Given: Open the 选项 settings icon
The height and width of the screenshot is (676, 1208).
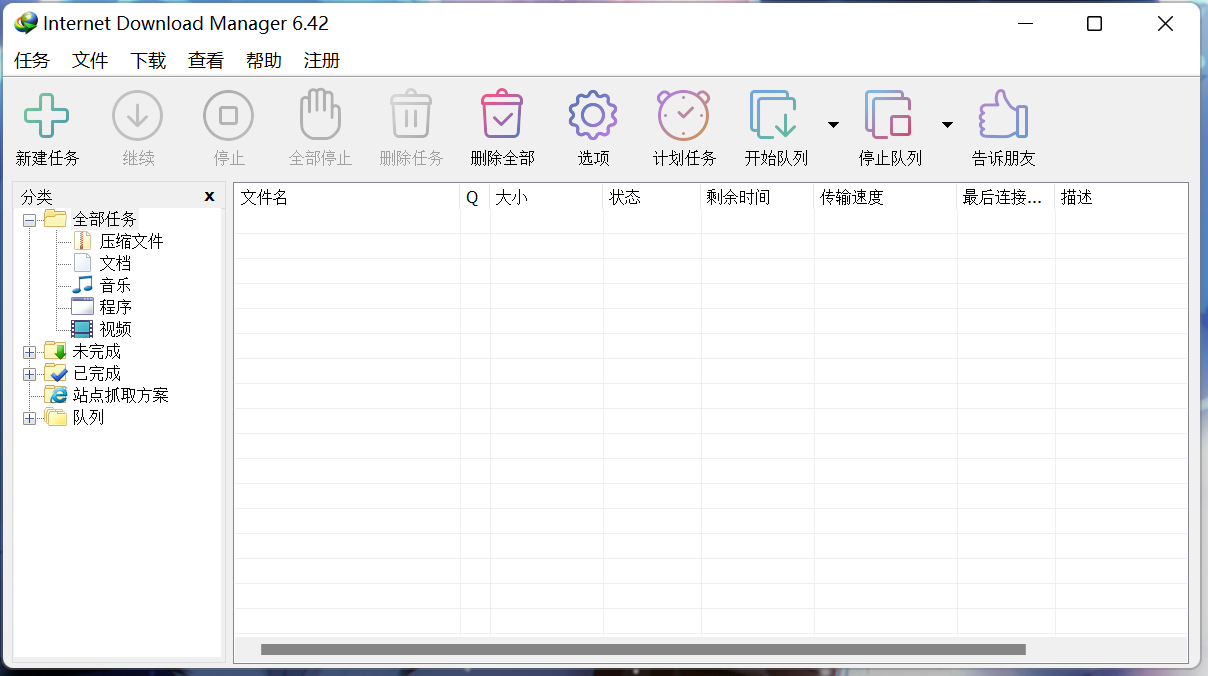Looking at the screenshot, I should 591,113.
